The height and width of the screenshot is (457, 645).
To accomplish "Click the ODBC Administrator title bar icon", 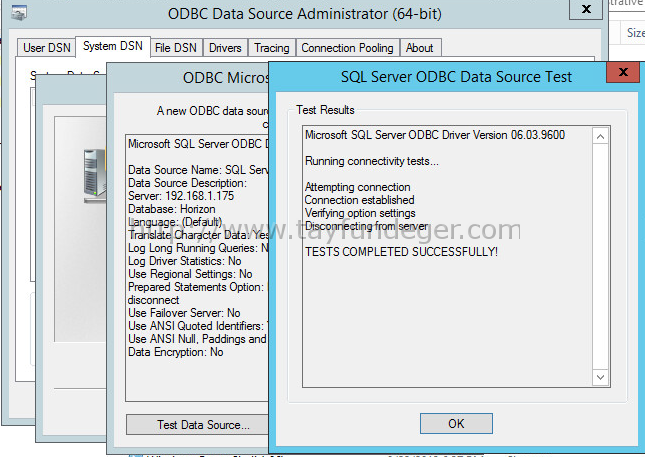I will click(x=19, y=13).
